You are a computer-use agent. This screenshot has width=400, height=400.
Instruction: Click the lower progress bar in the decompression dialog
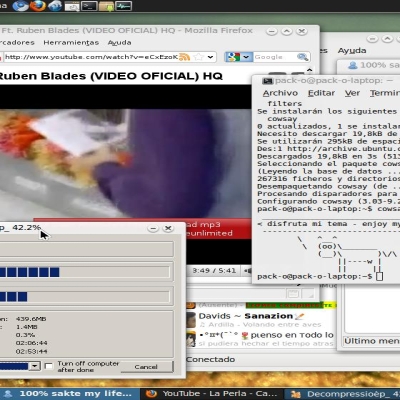85,297
